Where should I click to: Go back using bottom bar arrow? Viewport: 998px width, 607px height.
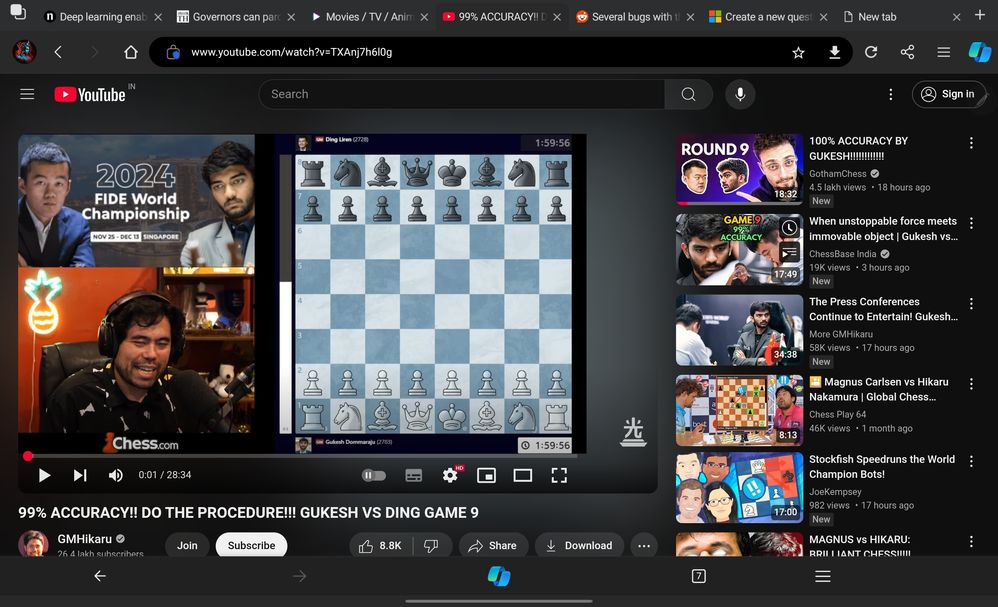[100, 576]
